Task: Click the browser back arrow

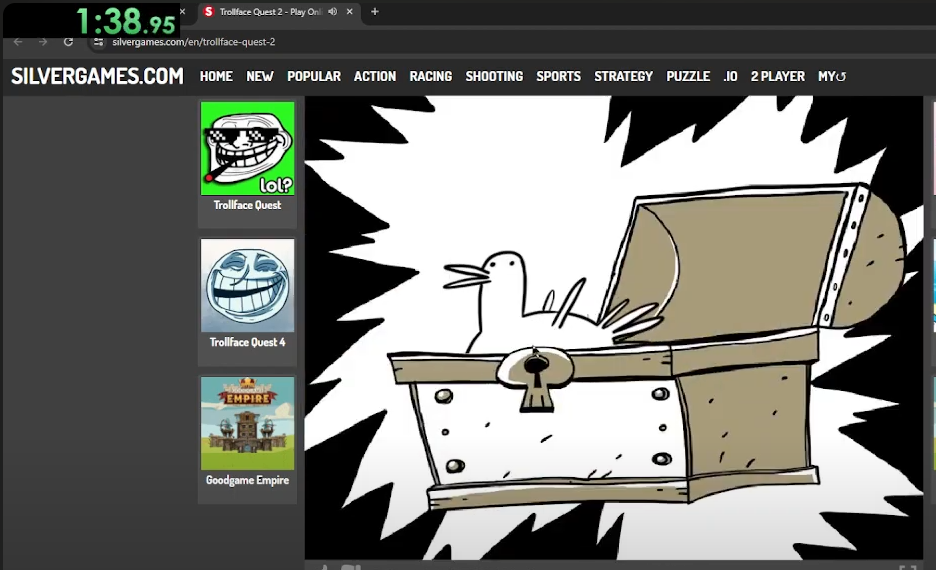Action: point(18,42)
